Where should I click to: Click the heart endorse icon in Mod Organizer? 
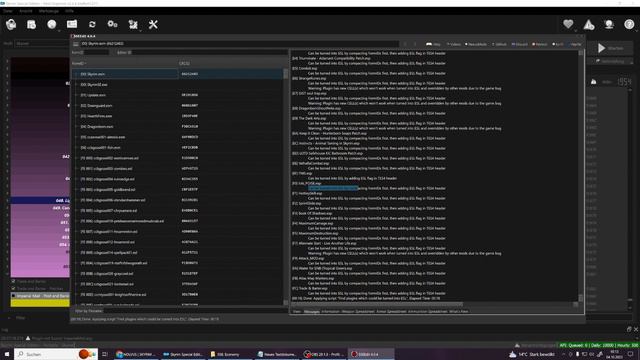pos(568,24)
